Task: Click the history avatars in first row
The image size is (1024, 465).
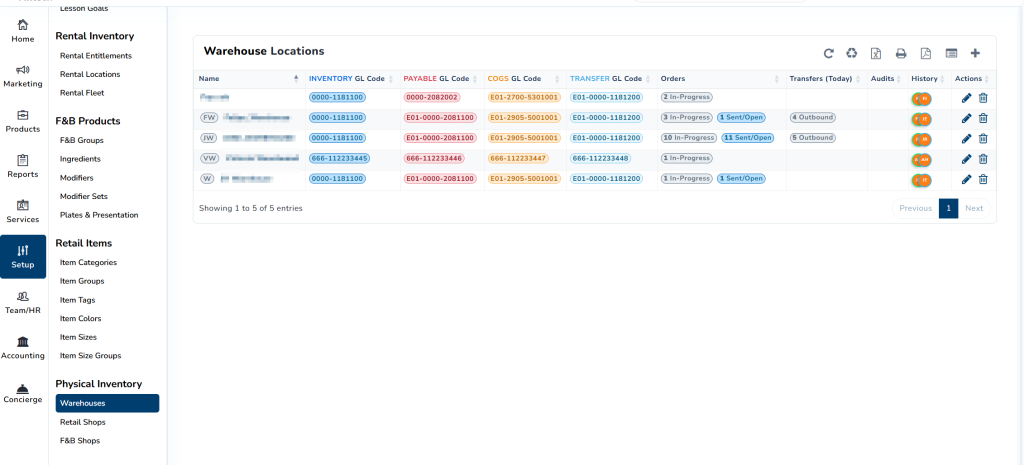Action: 921,98
